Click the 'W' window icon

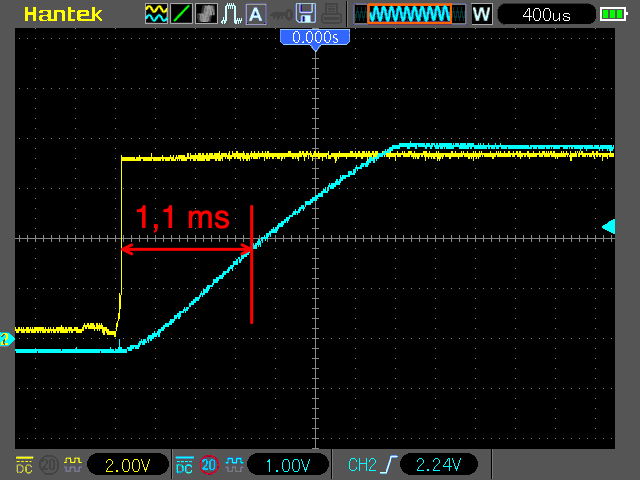[x=481, y=14]
